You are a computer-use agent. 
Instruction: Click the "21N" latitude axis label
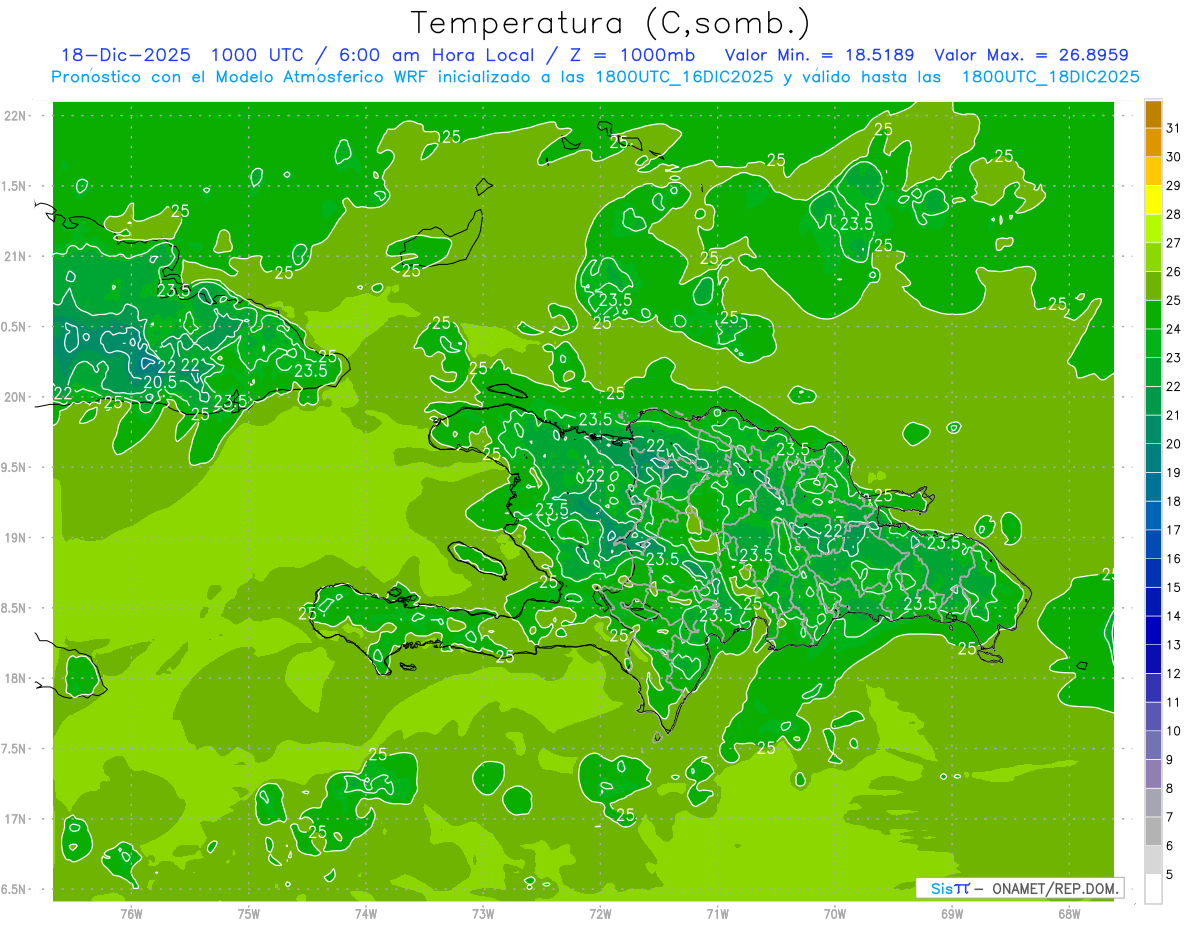coord(14,256)
